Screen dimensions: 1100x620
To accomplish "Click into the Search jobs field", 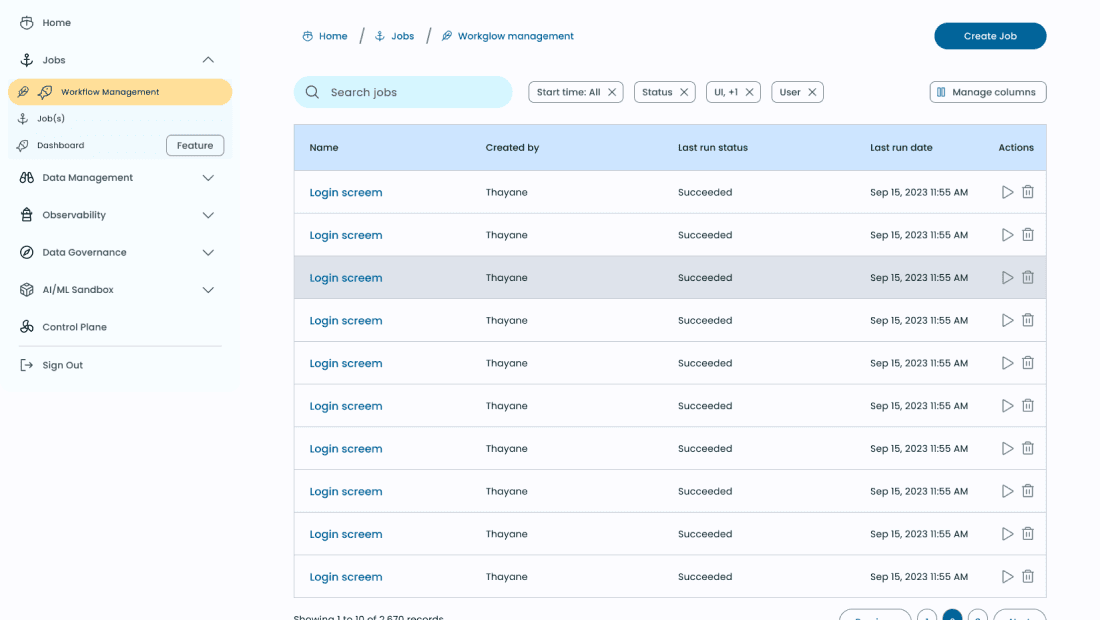I will coord(403,92).
